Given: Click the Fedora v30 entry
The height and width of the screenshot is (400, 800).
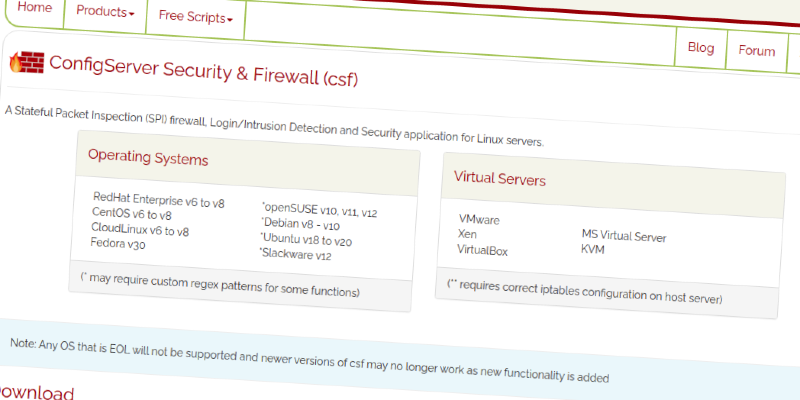Looking at the screenshot, I should (x=118, y=243).
